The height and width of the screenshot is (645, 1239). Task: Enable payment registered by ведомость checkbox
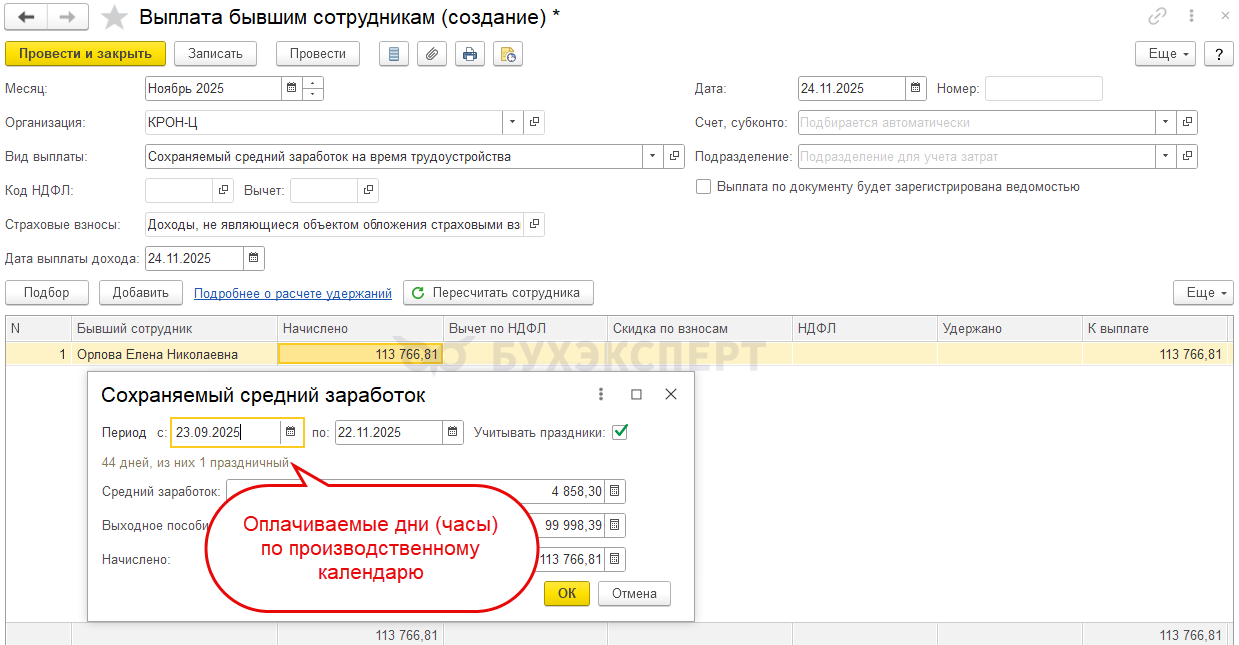(704, 187)
